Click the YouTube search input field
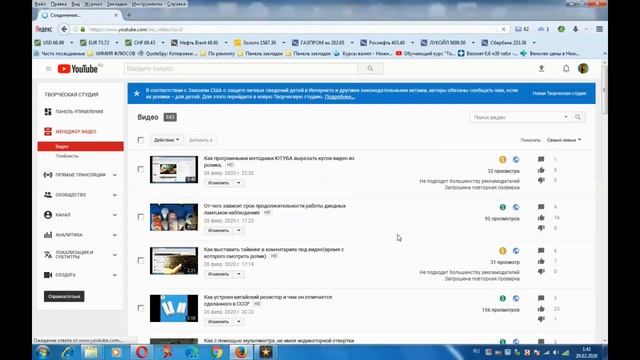 pyautogui.click(x=241, y=69)
